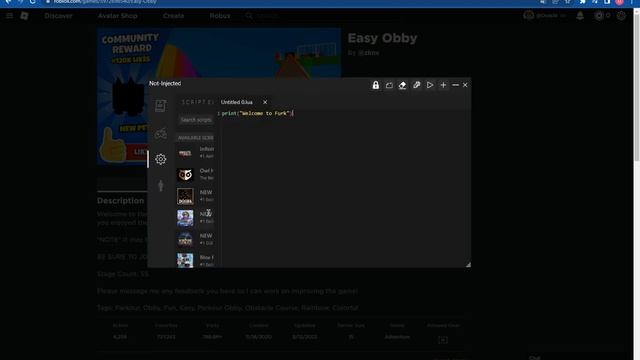640x360 pixels.
Task: Open Roblox notifications bell
Action: (580, 16)
